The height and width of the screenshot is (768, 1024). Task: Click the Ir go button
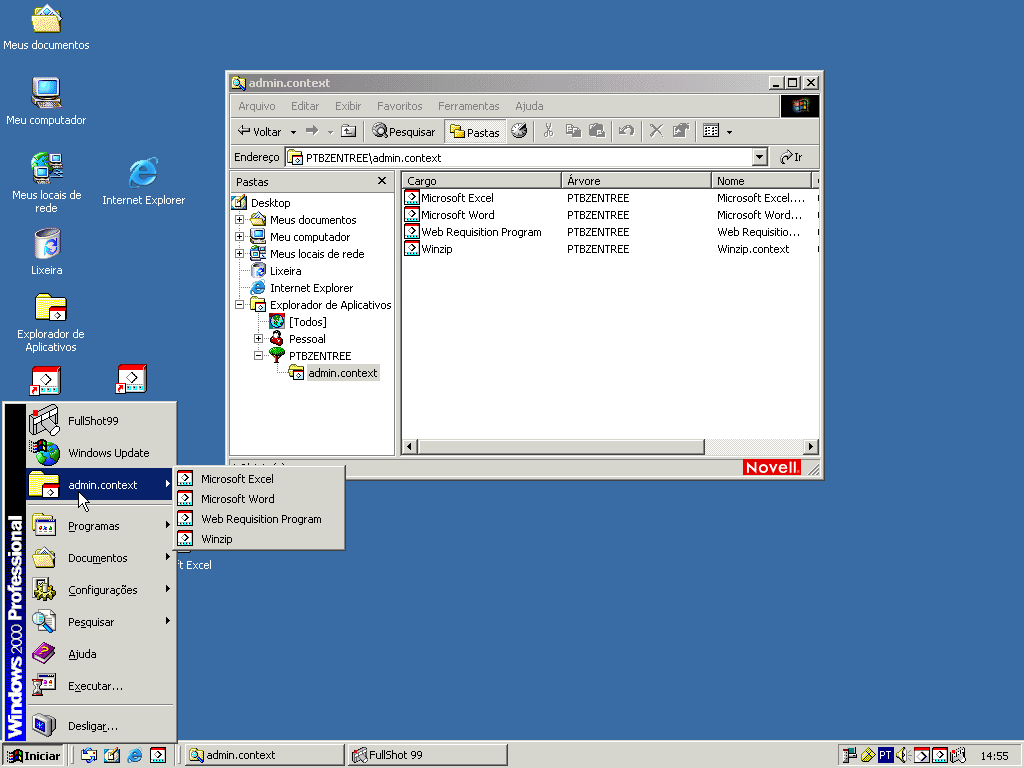791,157
